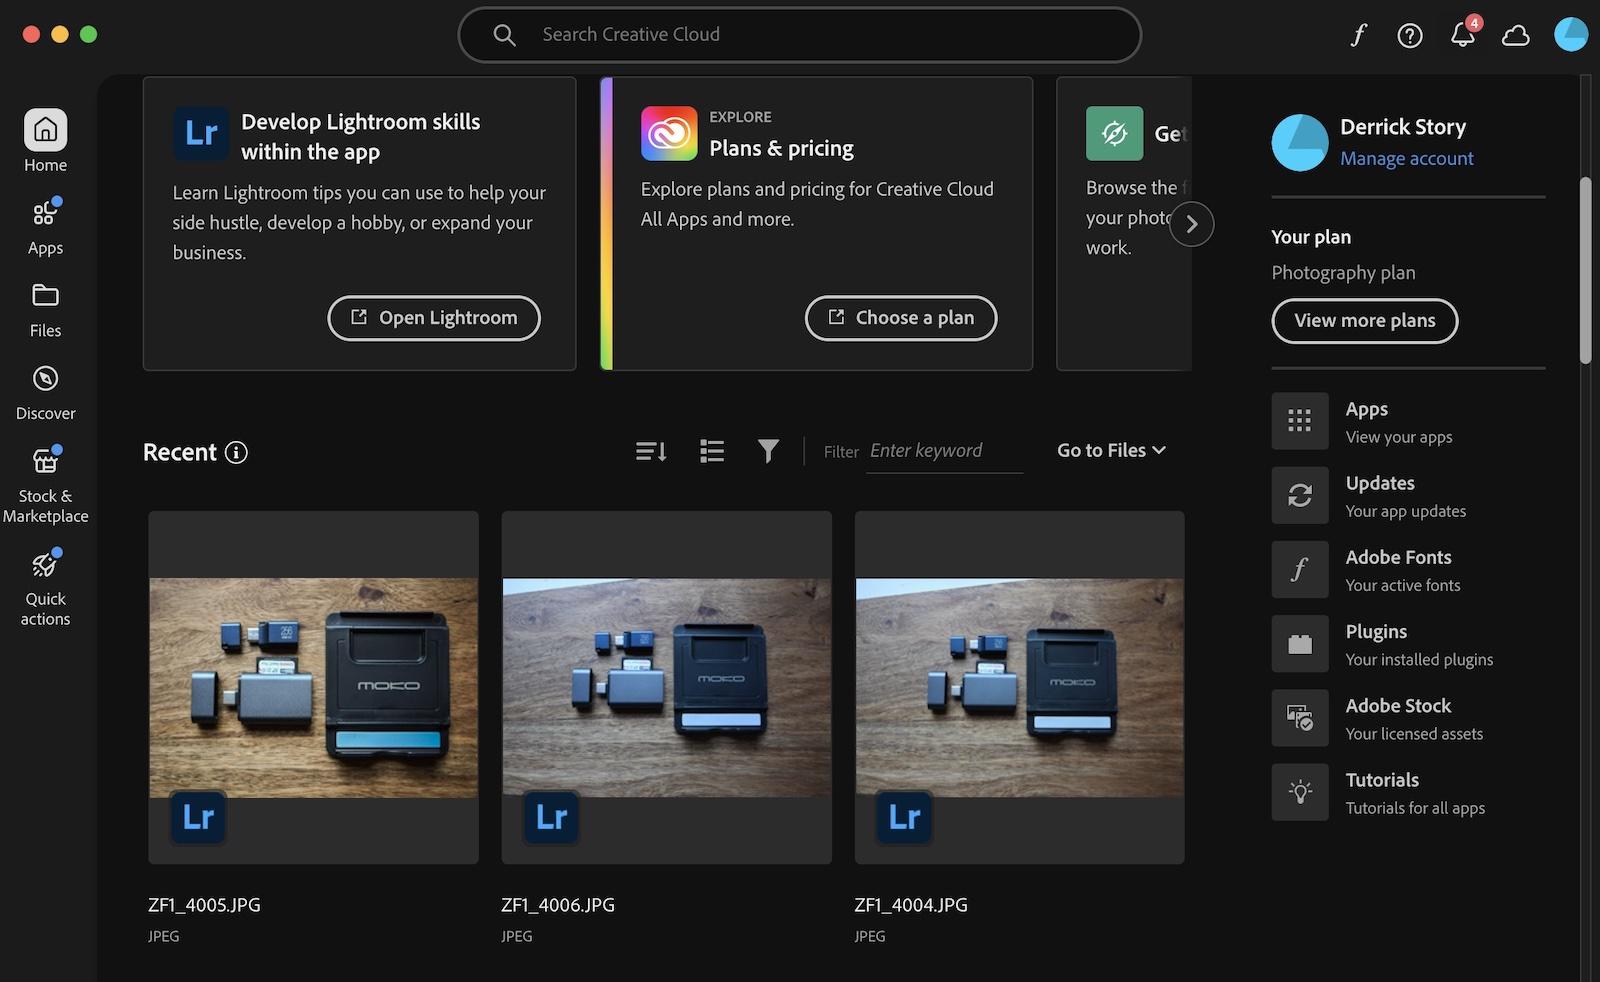
Task: Open the Manage account link
Action: [x=1406, y=158]
